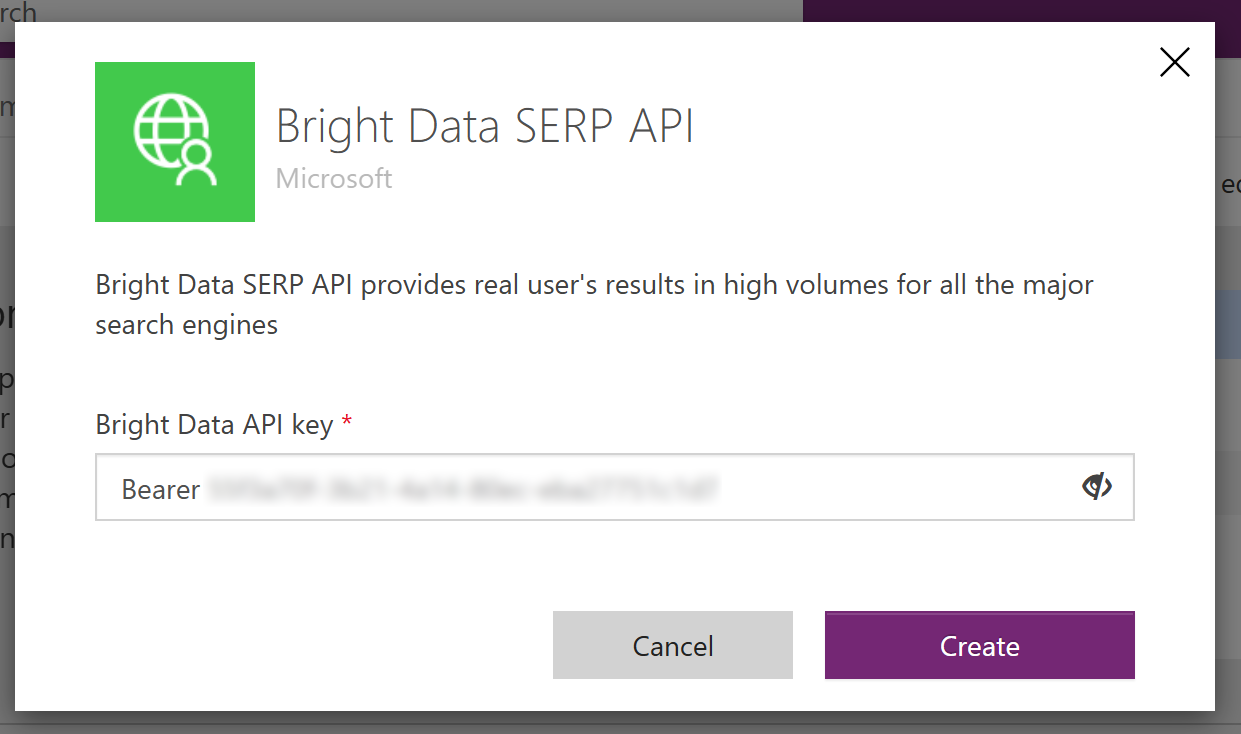
Task: Click the Bright Data SERP API title
Action: 485,126
